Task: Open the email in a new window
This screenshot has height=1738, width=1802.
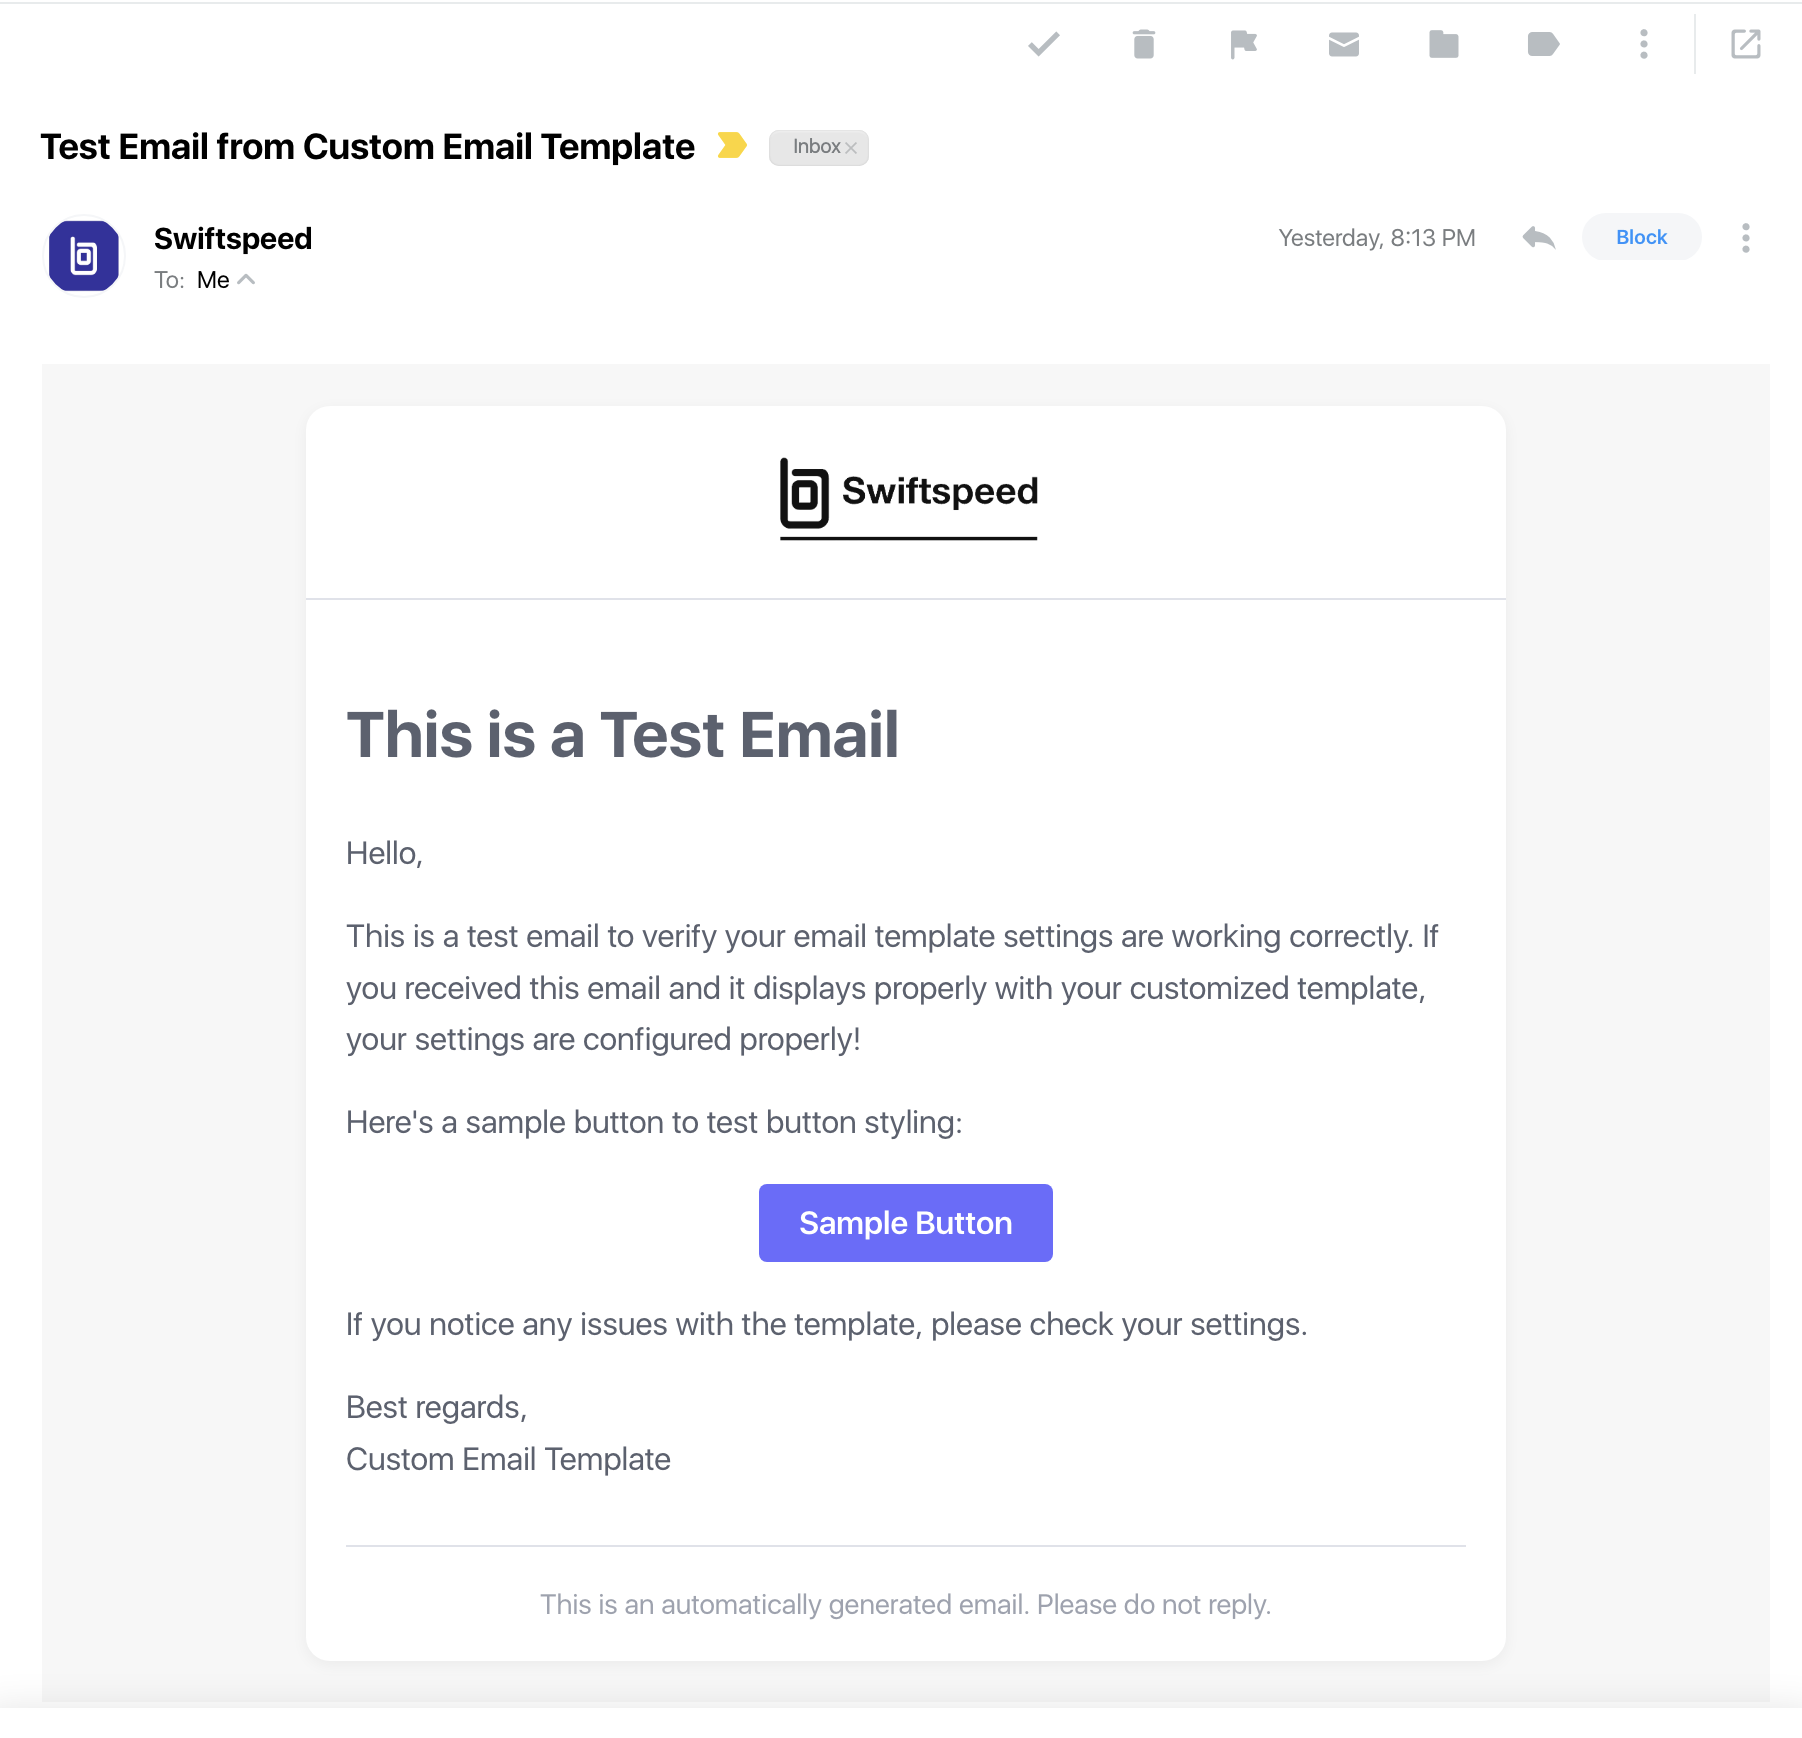Action: [x=1746, y=44]
